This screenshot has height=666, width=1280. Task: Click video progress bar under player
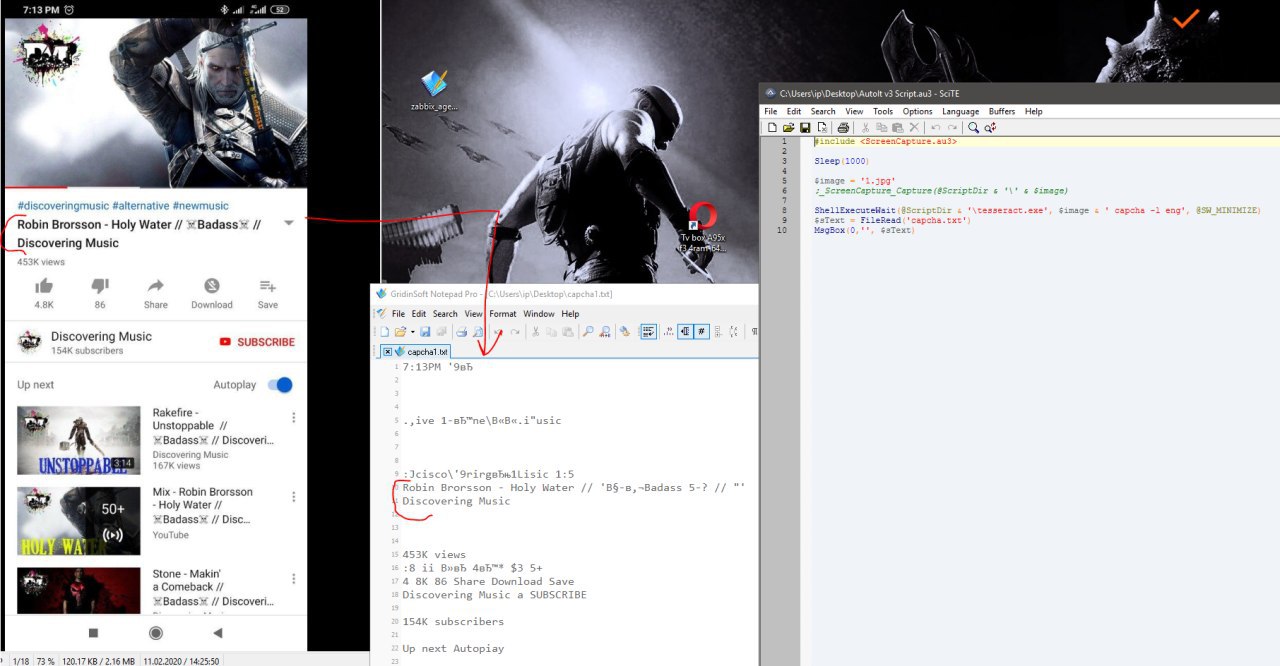[x=155, y=187]
